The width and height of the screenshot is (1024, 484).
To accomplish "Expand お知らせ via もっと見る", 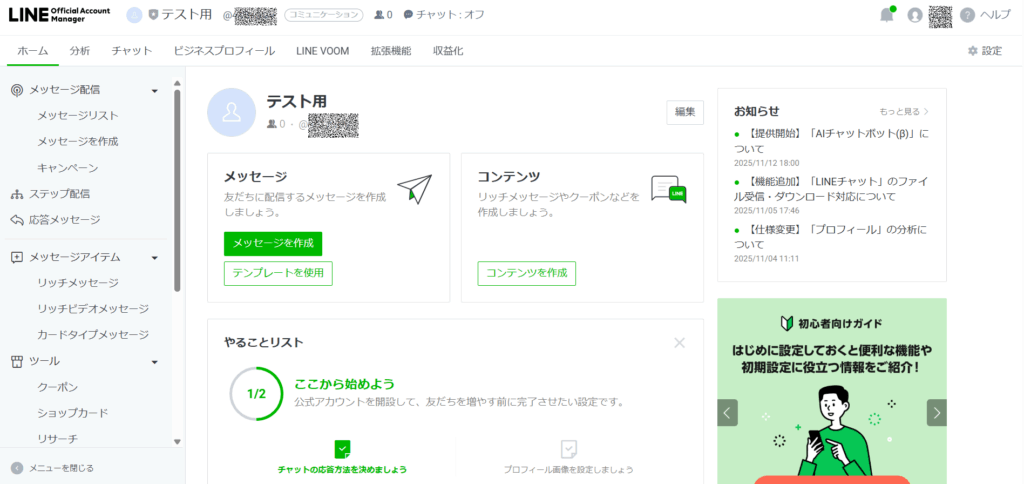I will pyautogui.click(x=904, y=112).
